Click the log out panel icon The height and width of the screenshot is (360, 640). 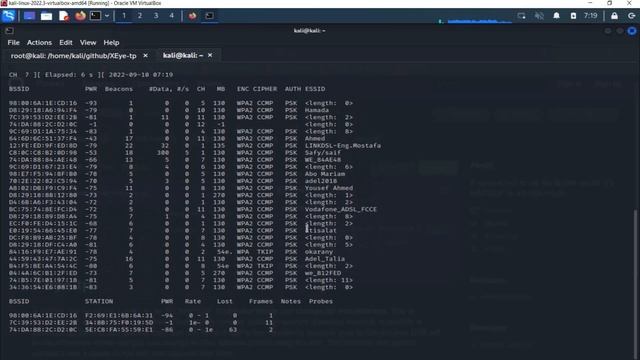[631, 16]
